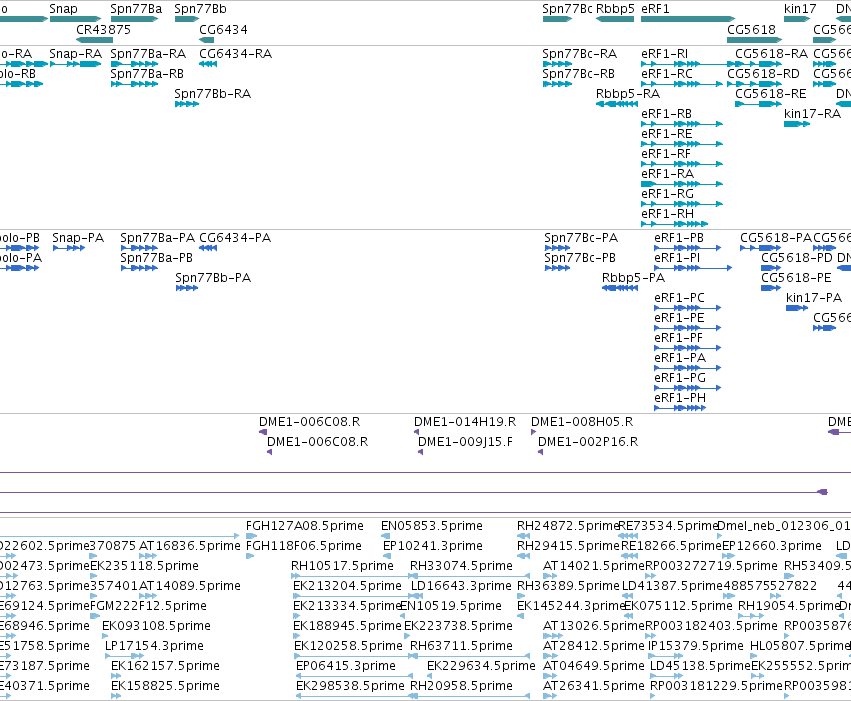
Task: Click protein eRF1-PI
Action: 693,268
